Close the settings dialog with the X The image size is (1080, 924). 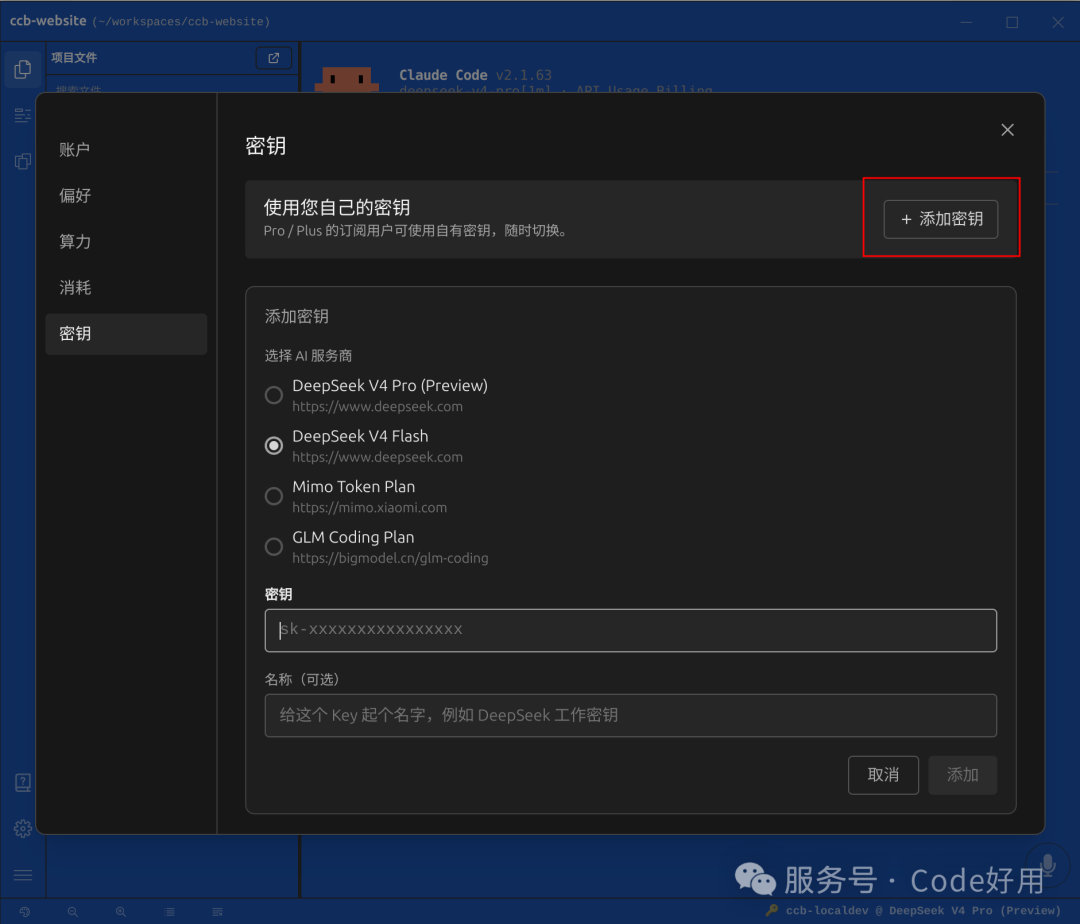(1007, 130)
